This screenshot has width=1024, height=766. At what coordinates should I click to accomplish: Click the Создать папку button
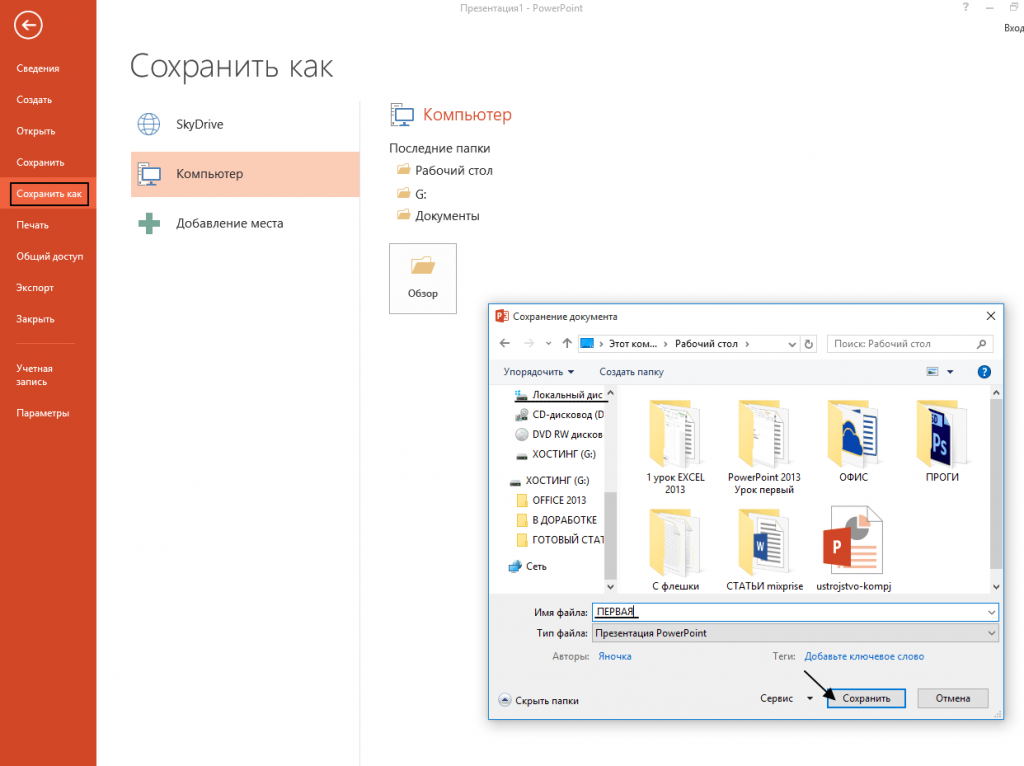click(x=631, y=372)
